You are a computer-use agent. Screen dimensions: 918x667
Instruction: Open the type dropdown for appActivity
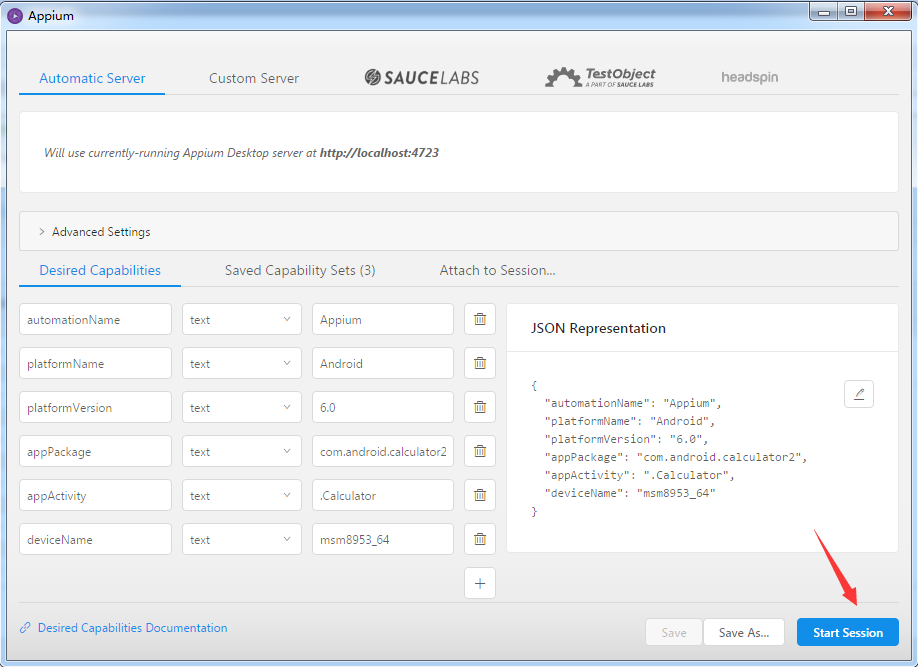242,495
